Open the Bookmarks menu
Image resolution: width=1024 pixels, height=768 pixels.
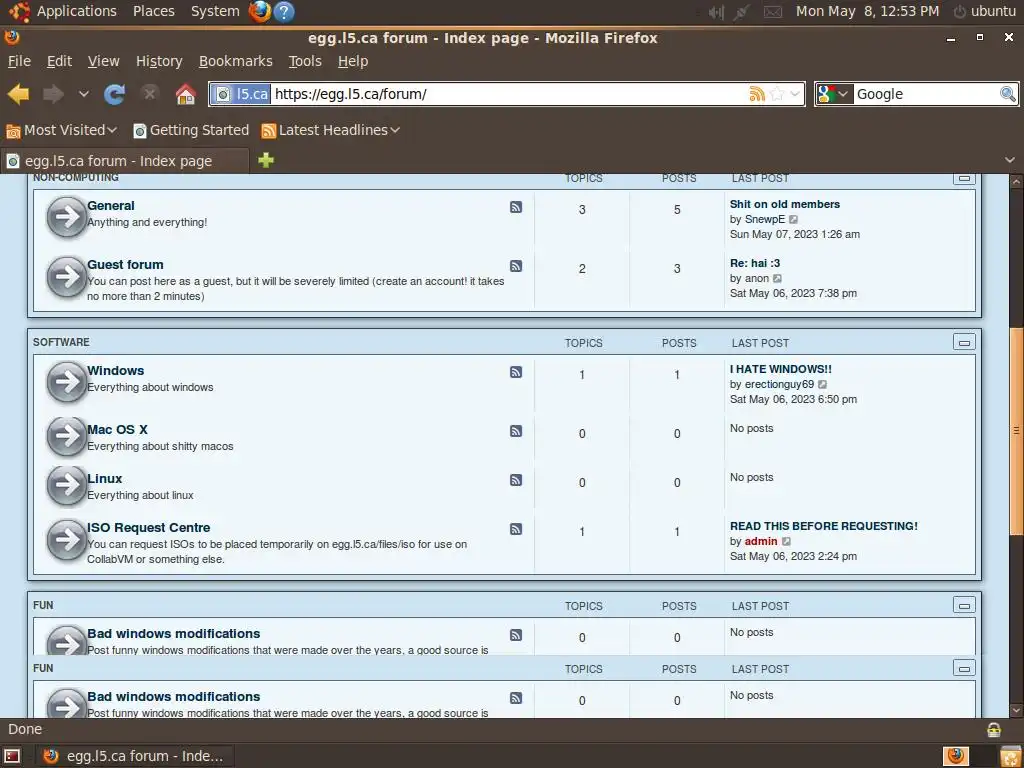[236, 61]
